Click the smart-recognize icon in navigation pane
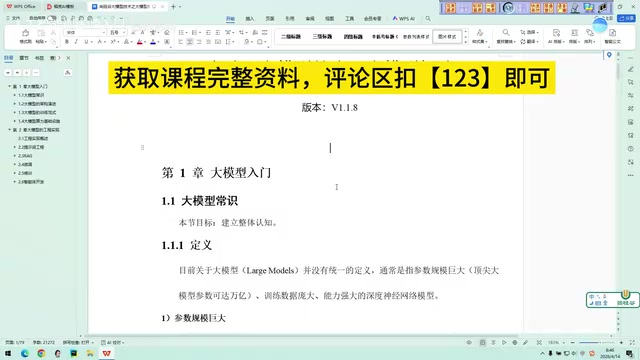 tap(67, 73)
